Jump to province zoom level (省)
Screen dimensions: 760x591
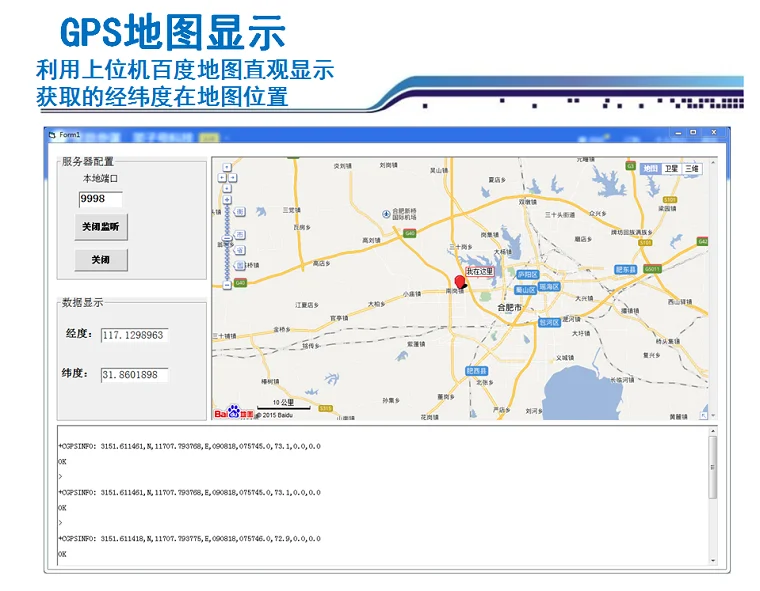239,250
